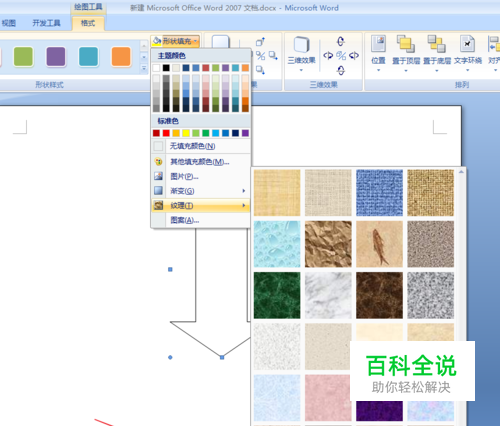
Task: Pick the standard dark red swatch
Action: 156,133
